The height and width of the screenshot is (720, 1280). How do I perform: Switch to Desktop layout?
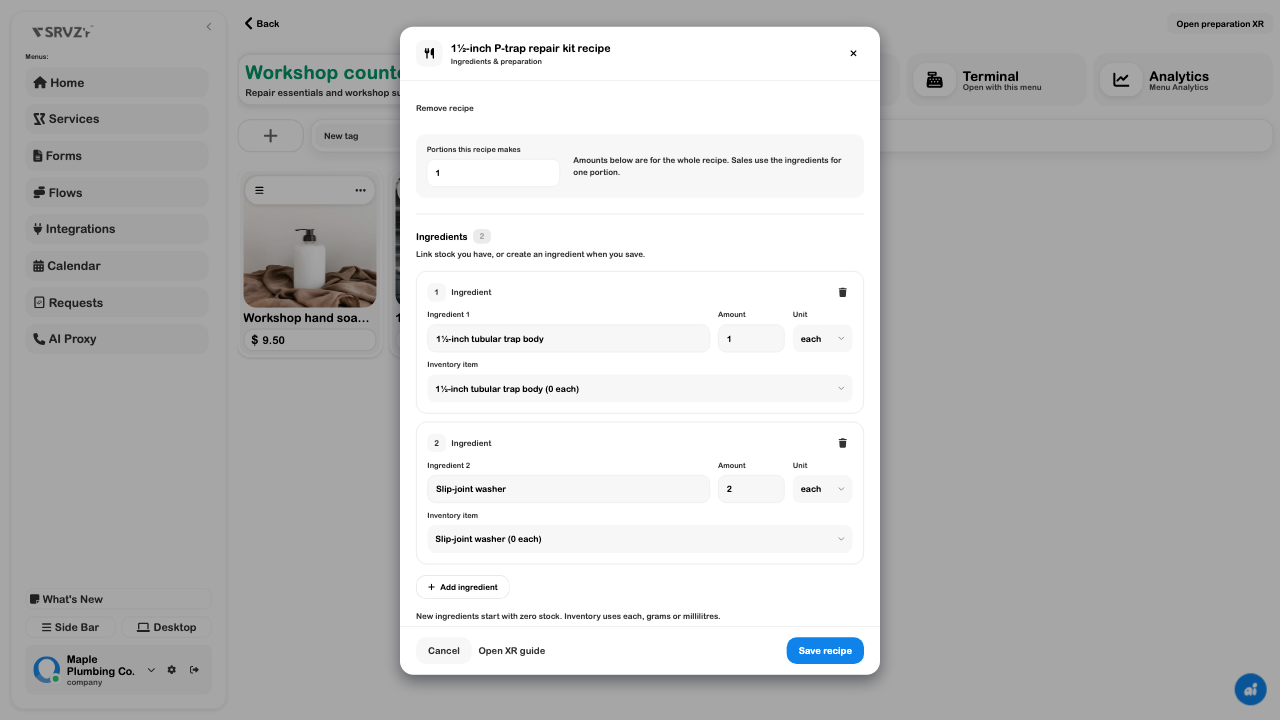click(167, 628)
